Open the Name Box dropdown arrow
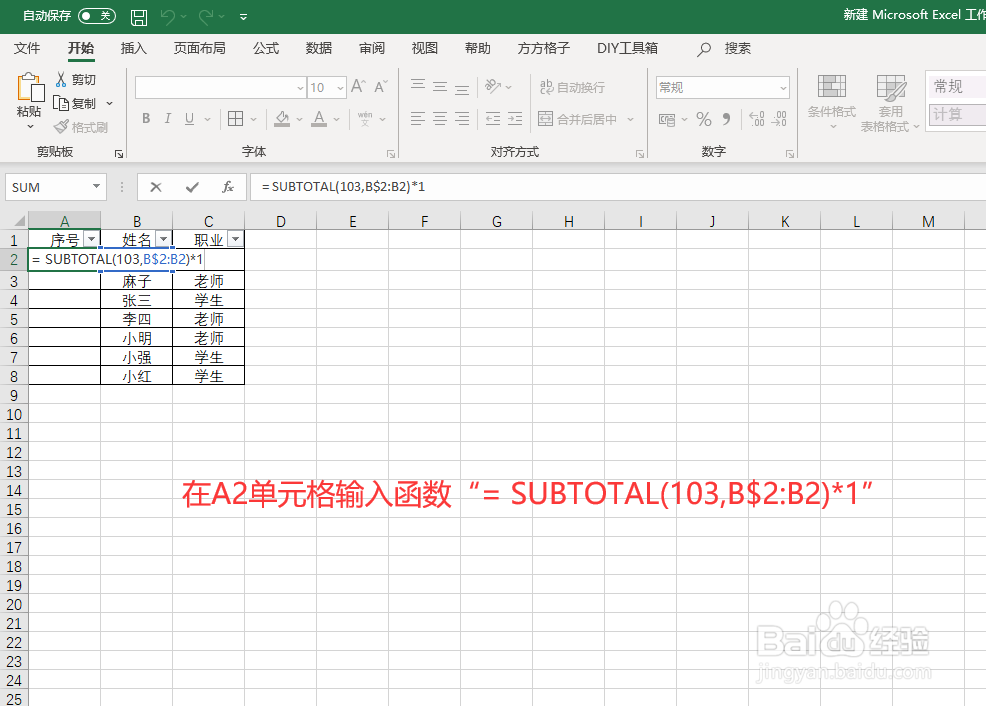Image resolution: width=986 pixels, height=706 pixels. tap(96, 187)
